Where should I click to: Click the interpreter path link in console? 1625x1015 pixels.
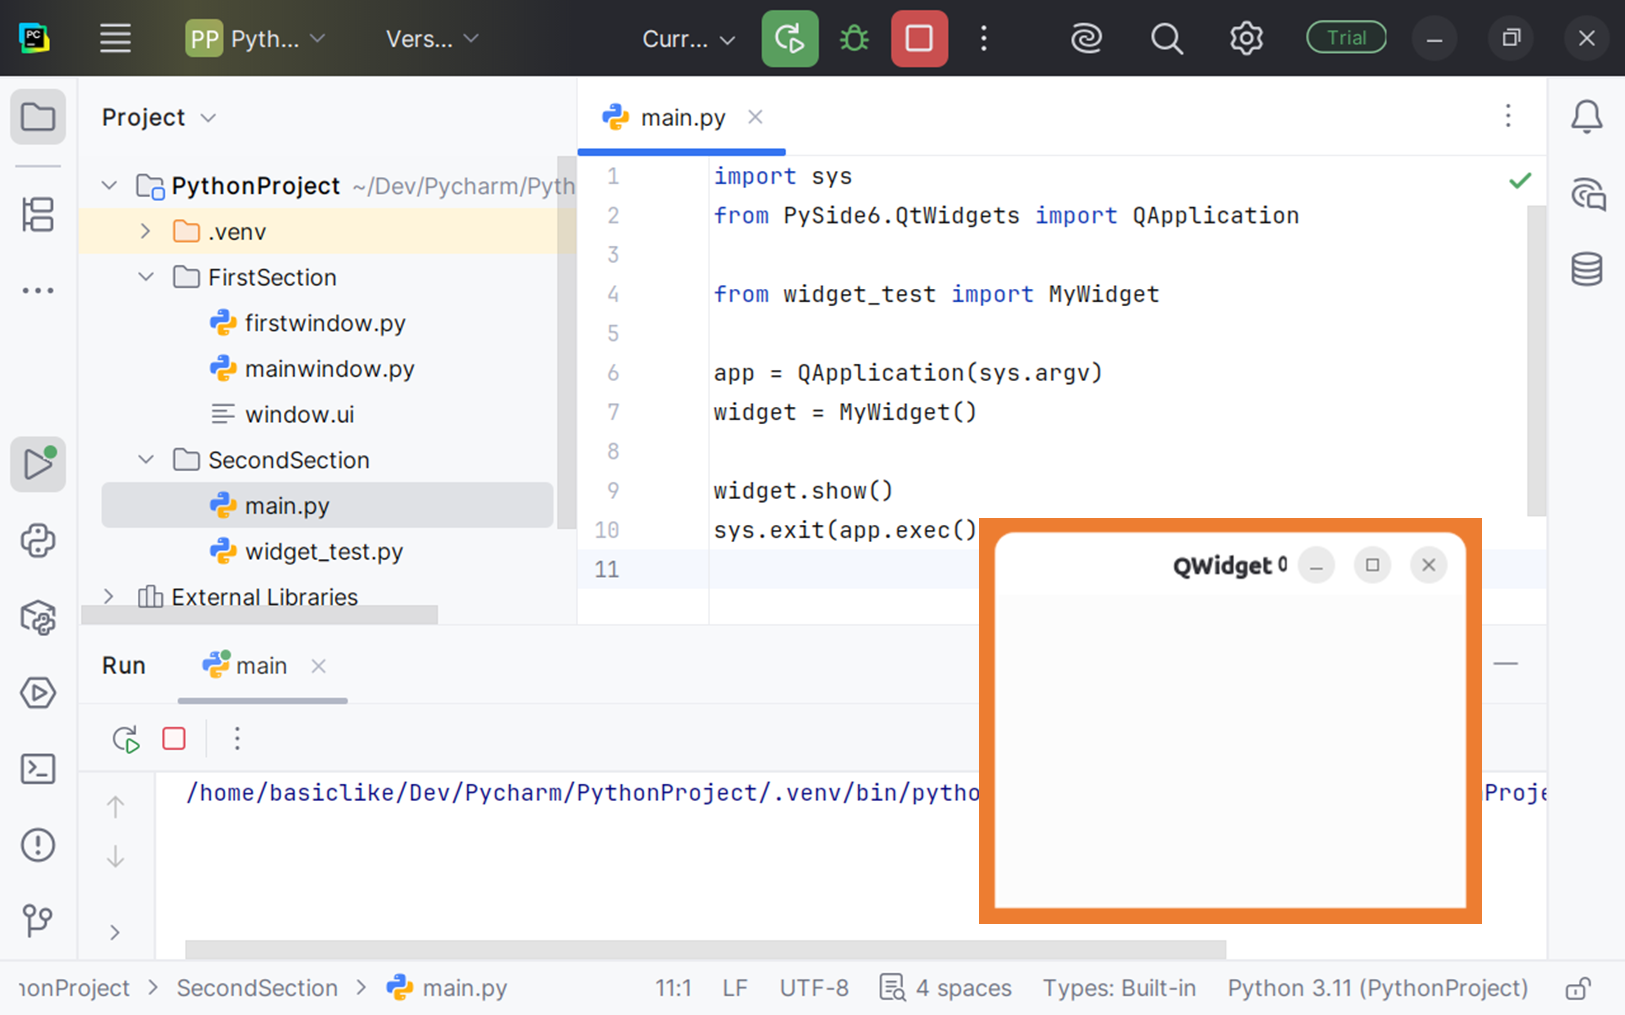(583, 793)
